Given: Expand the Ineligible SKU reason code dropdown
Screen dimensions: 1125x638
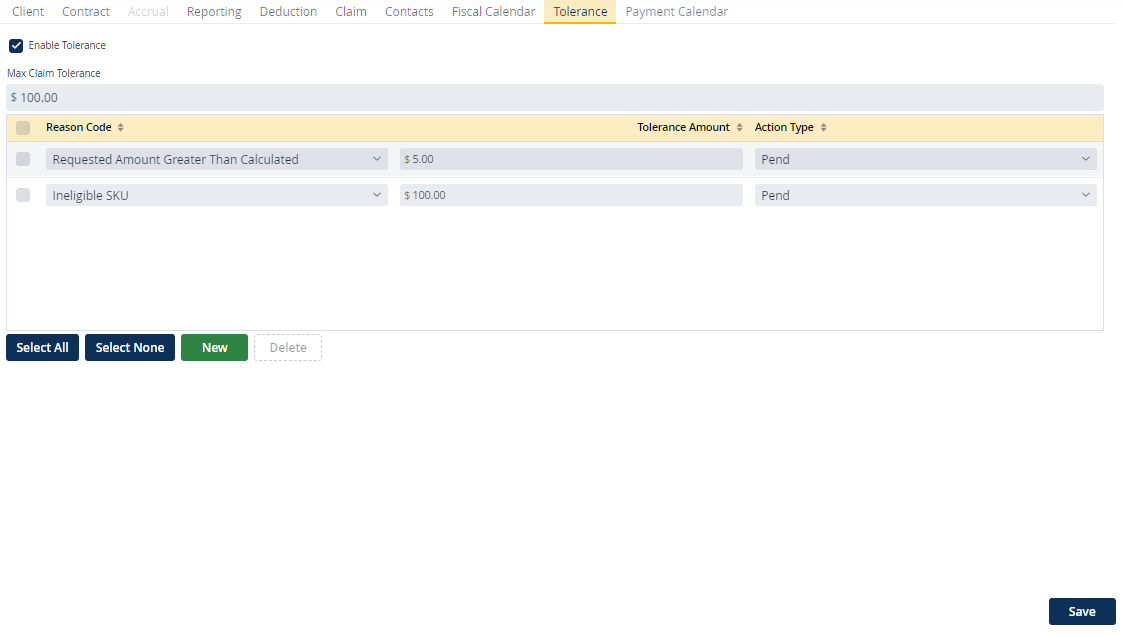Looking at the screenshot, I should tap(216, 195).
